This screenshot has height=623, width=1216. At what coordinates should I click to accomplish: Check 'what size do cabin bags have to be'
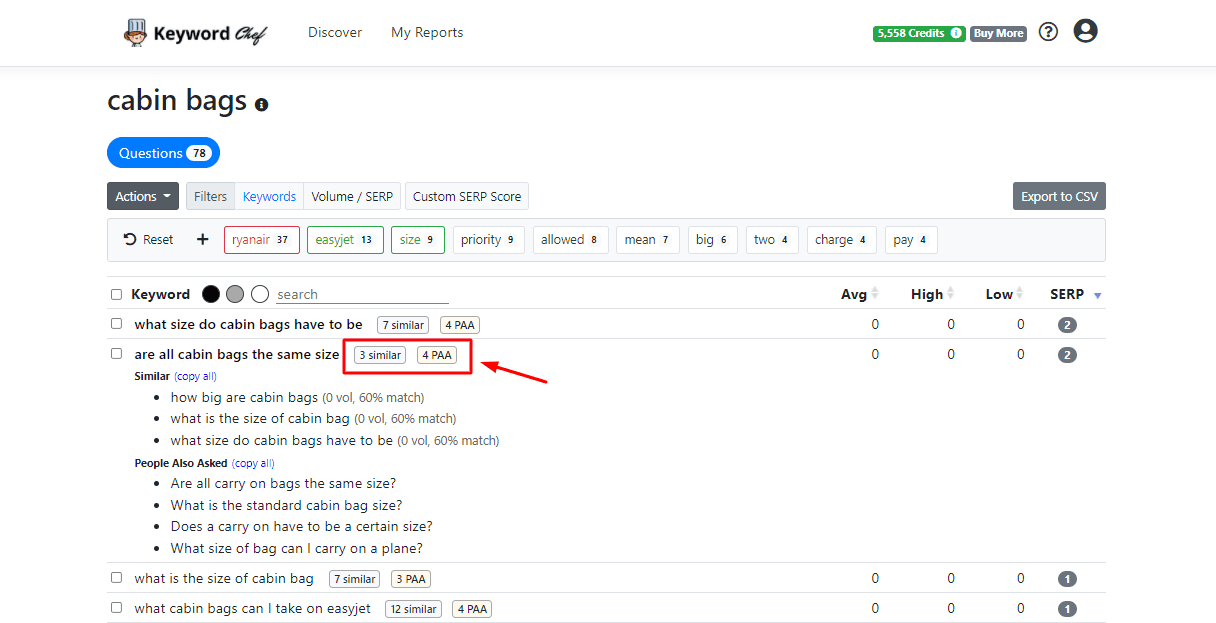click(x=116, y=324)
